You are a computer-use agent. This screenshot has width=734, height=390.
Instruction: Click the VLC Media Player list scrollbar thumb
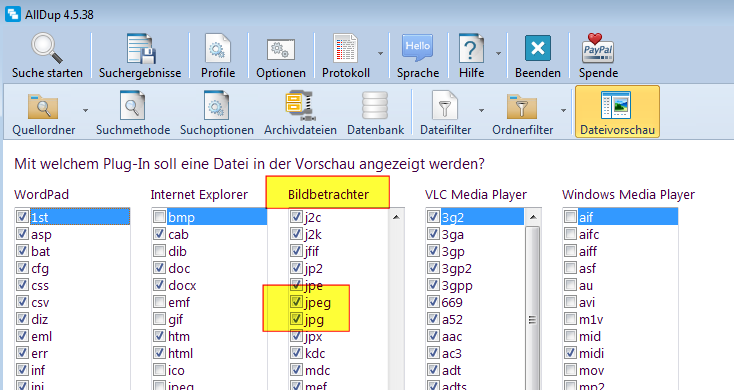tap(532, 319)
